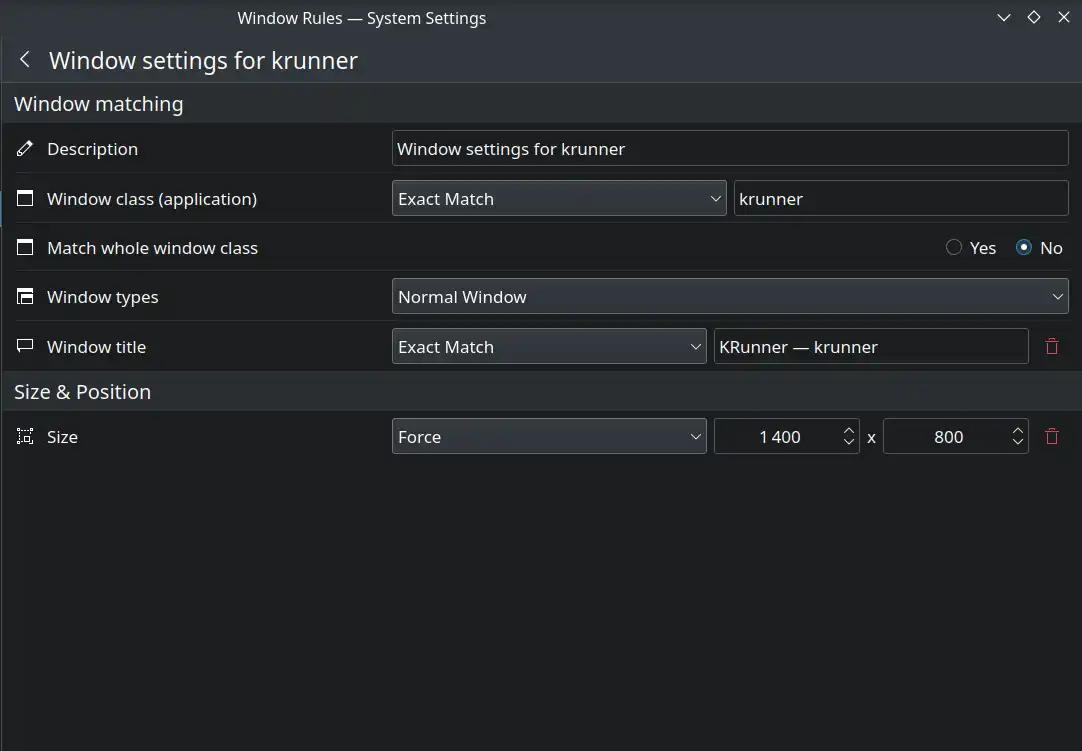
Task: Click the pencil icon beside Description
Action: coord(25,148)
